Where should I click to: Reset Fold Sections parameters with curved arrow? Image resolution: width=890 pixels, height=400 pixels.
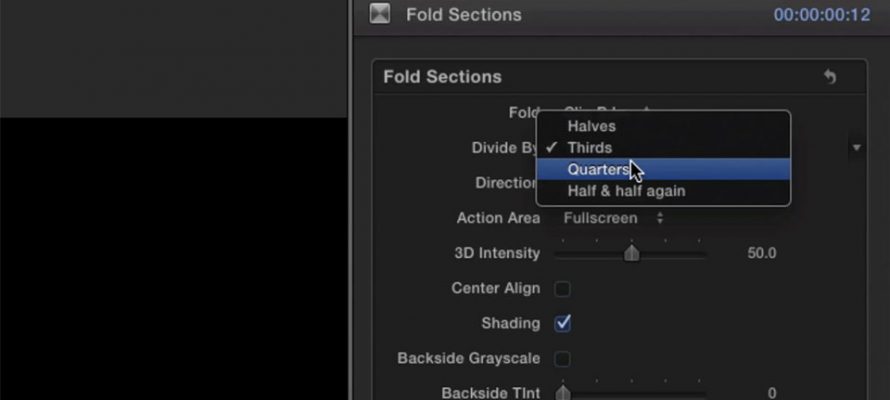pos(830,77)
